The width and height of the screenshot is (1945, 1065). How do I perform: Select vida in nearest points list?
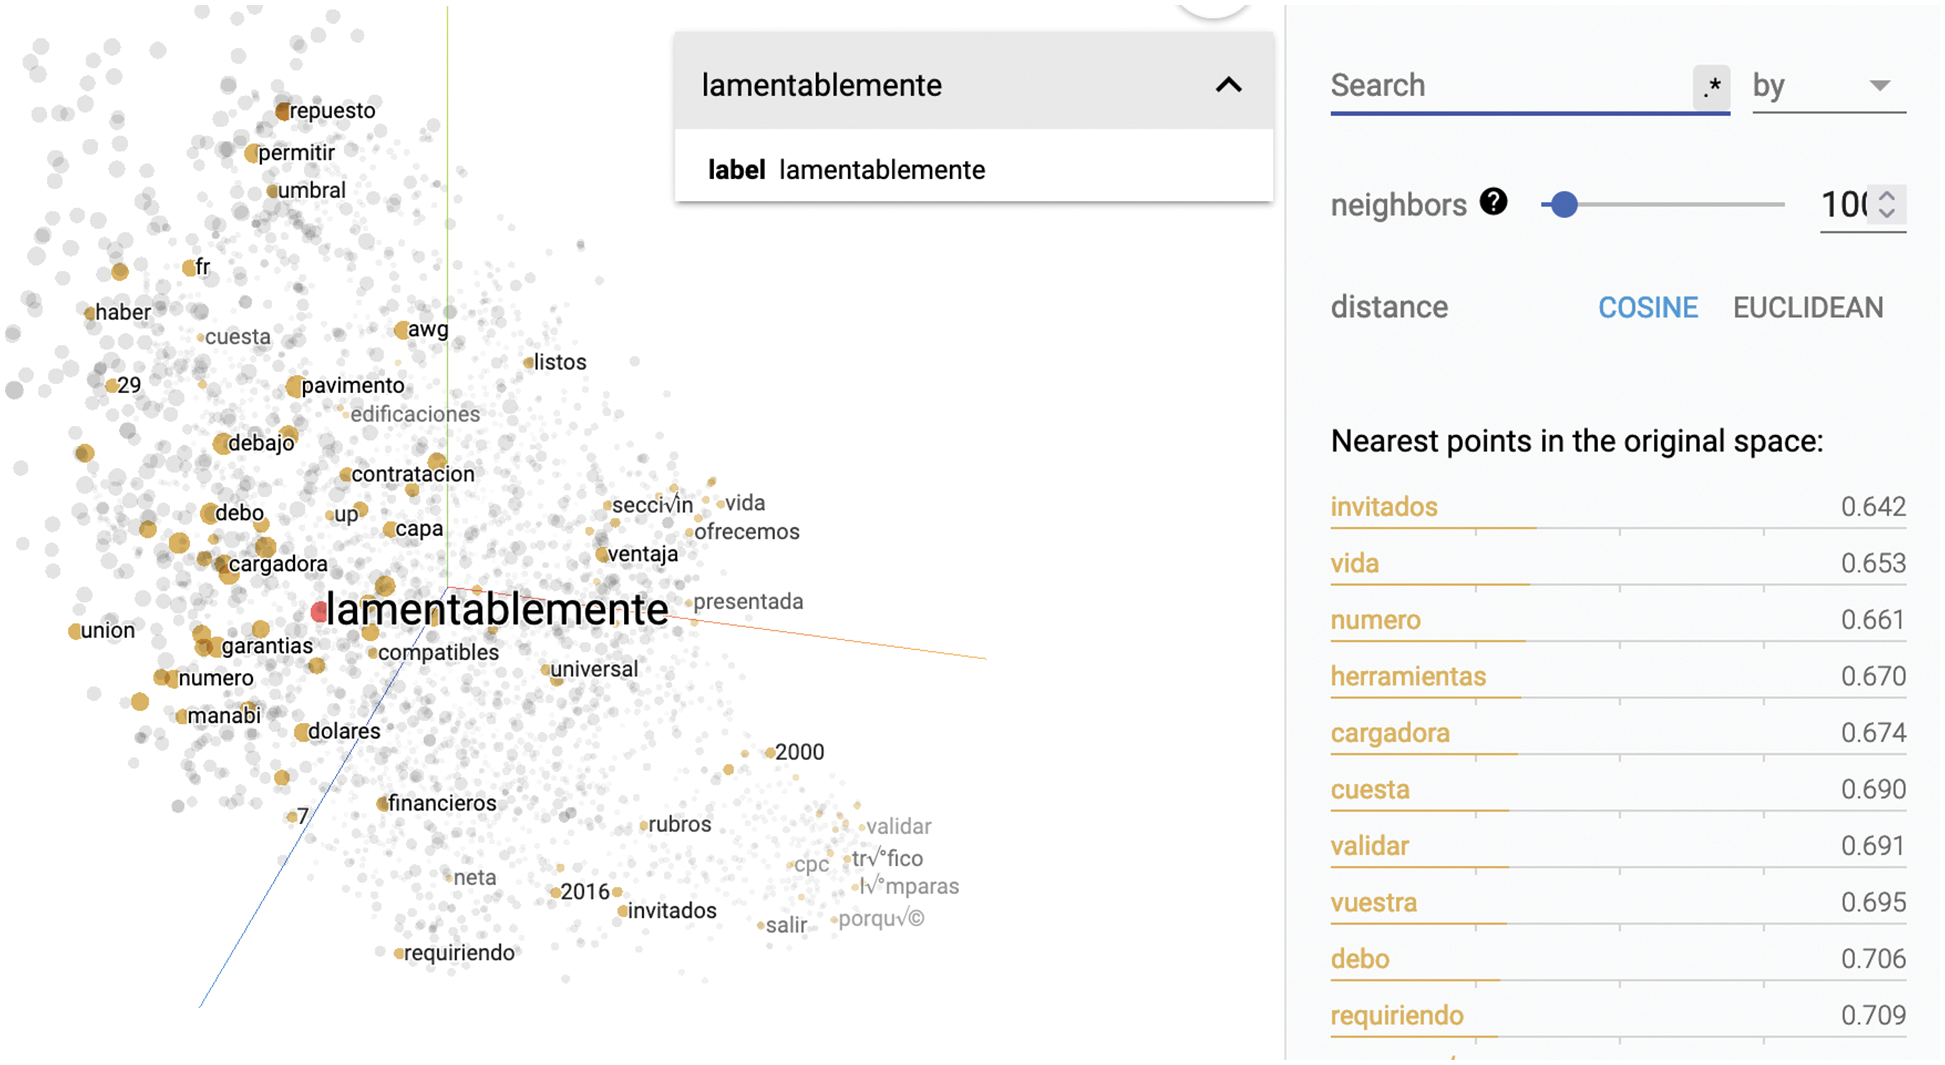(x=1354, y=563)
